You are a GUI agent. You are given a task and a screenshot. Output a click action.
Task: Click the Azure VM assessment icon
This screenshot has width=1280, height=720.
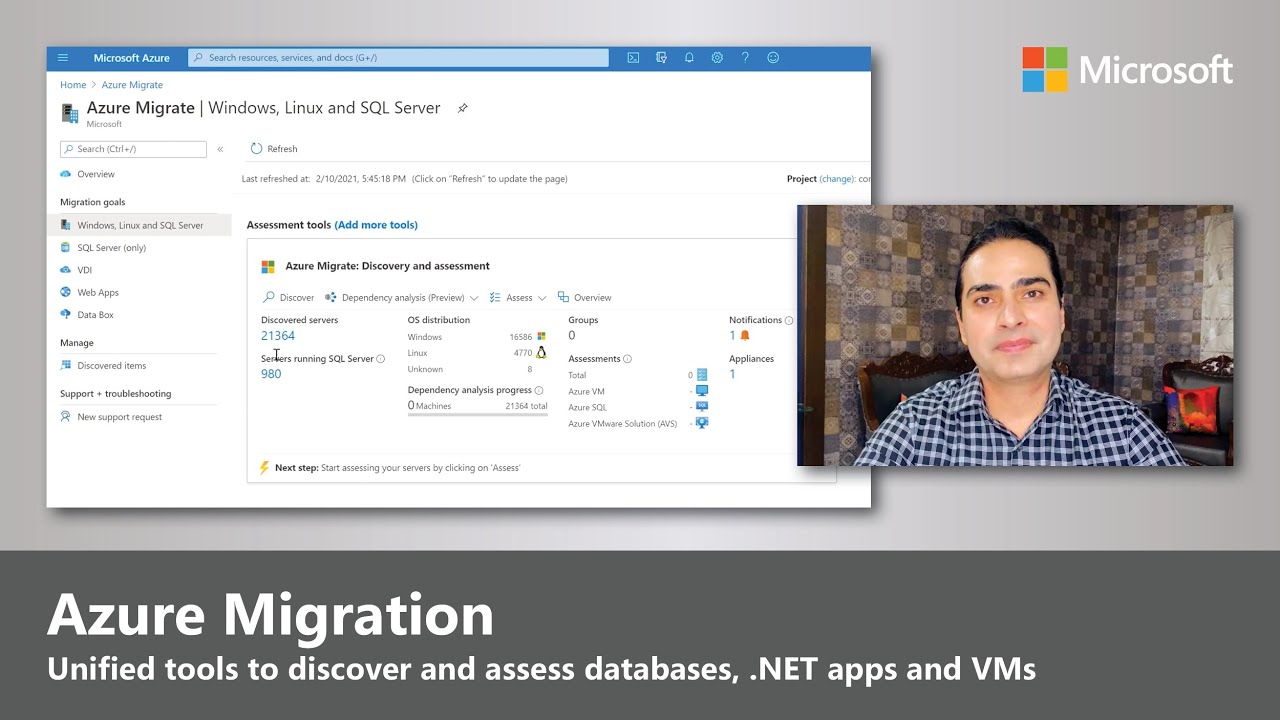(702, 391)
